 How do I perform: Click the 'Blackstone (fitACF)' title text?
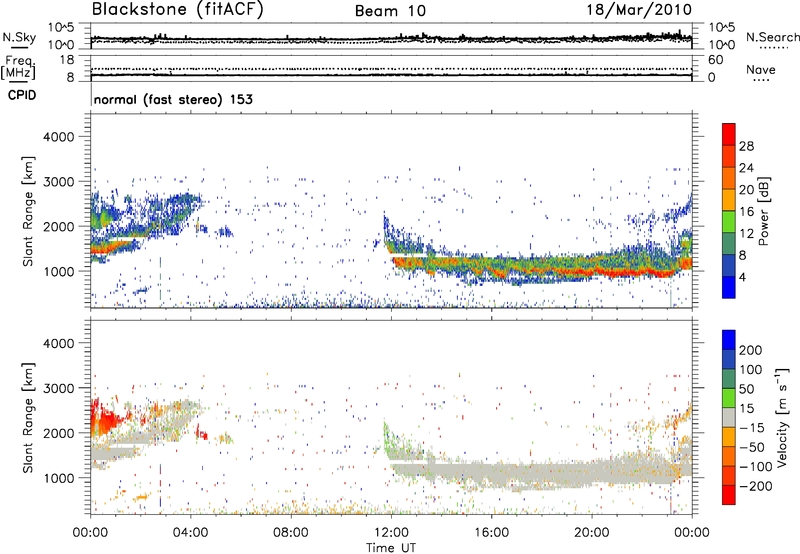coord(178,9)
